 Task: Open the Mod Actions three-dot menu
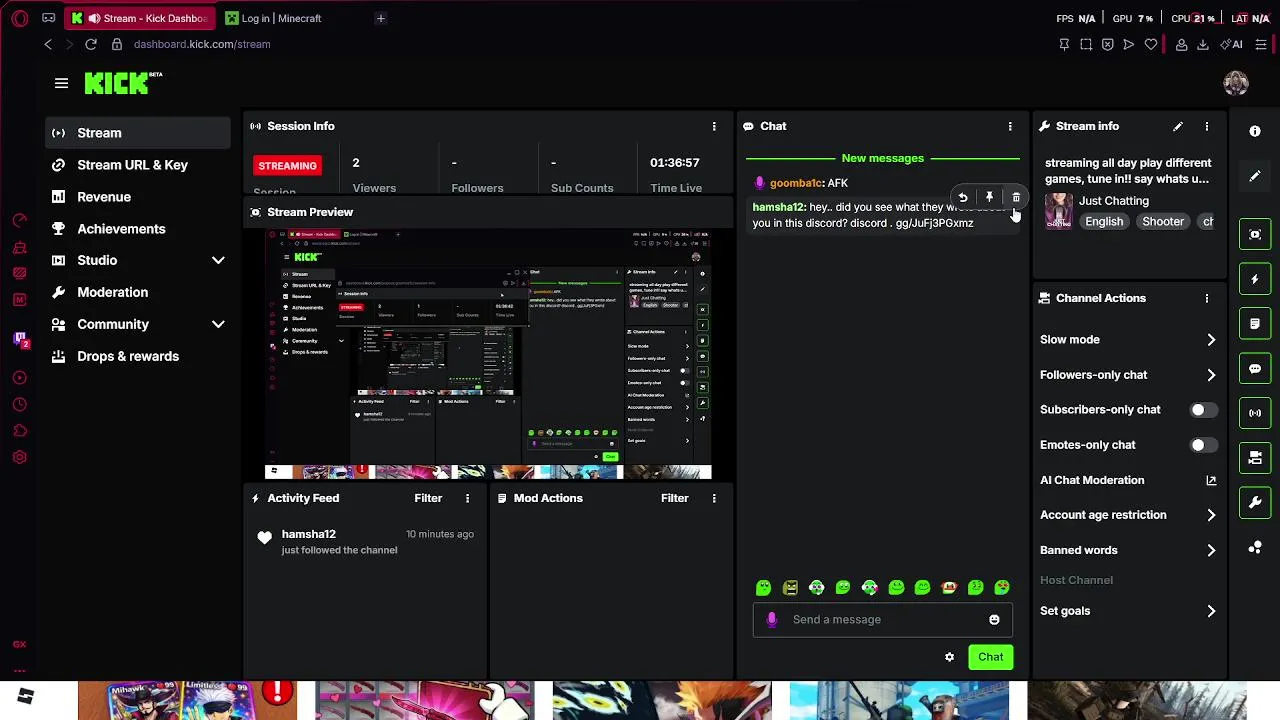pyautogui.click(x=714, y=498)
